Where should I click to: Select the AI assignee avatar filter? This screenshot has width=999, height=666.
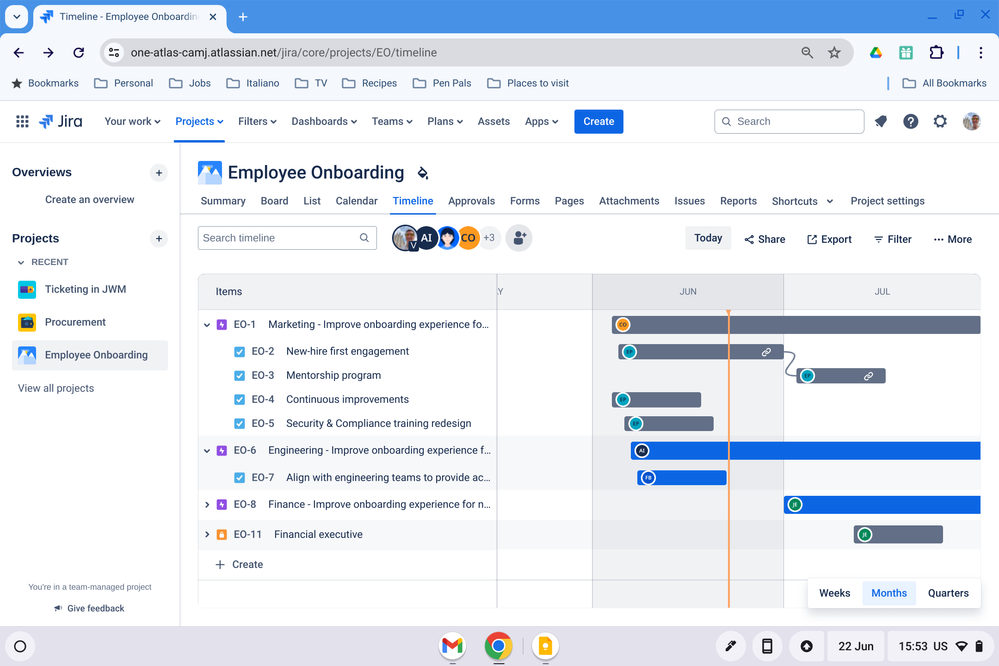click(x=426, y=238)
